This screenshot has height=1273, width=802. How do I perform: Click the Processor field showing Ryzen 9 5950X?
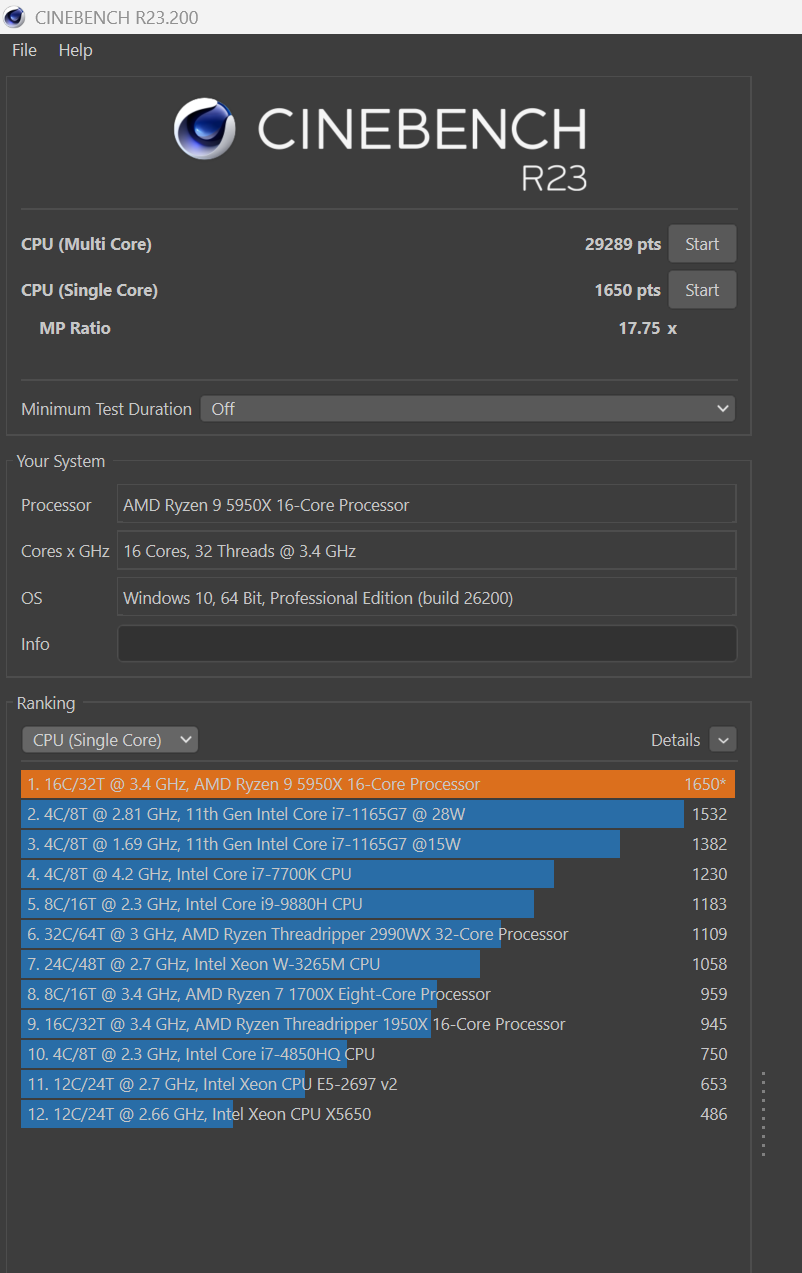click(427, 505)
